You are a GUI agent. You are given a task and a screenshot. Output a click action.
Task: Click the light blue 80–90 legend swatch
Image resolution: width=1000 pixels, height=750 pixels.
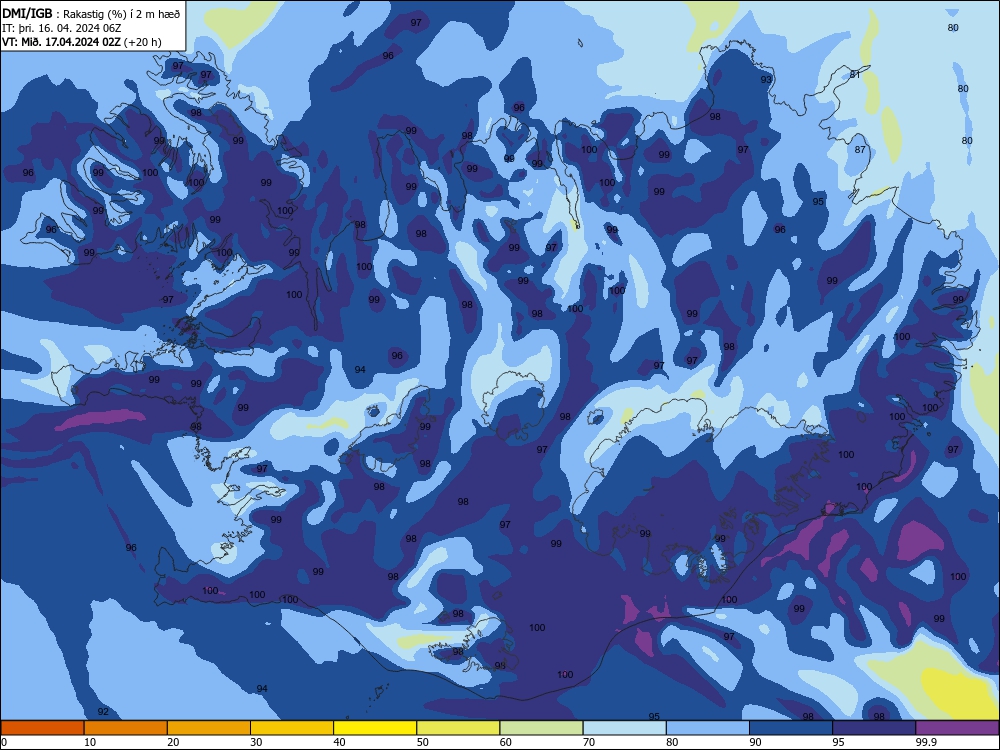click(x=708, y=728)
